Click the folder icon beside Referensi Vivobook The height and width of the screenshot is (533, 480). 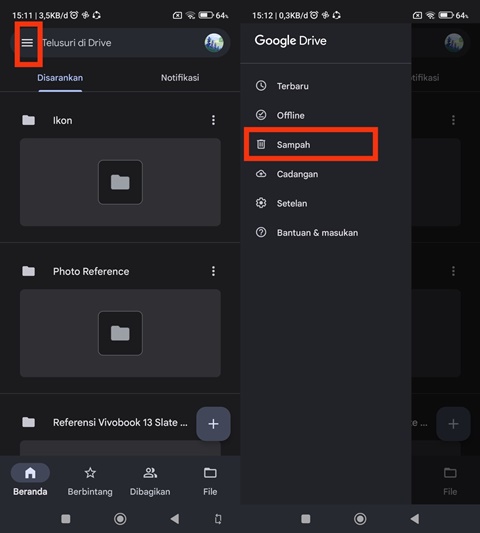click(x=29, y=422)
